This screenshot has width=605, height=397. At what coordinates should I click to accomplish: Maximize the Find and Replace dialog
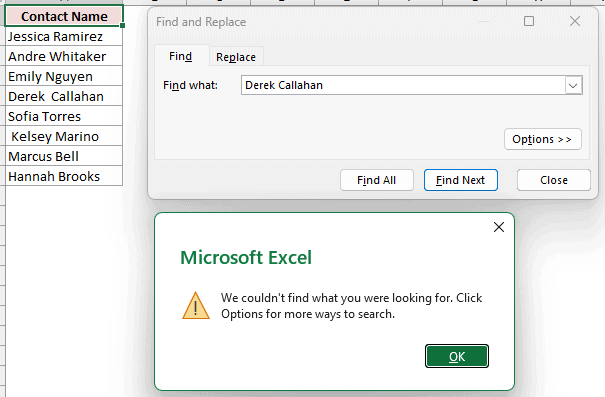tap(529, 21)
